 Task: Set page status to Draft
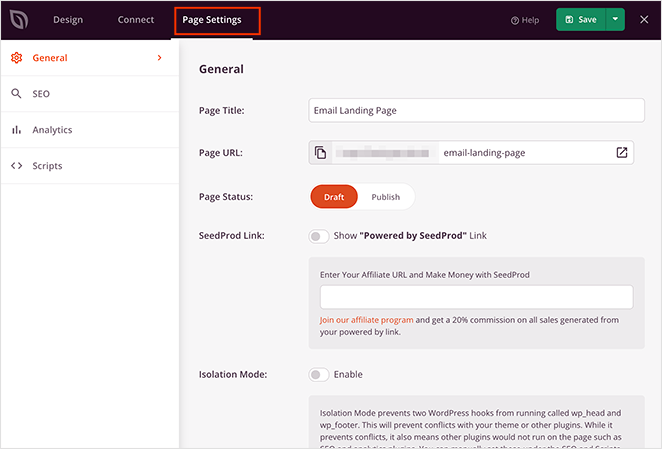tap(334, 197)
